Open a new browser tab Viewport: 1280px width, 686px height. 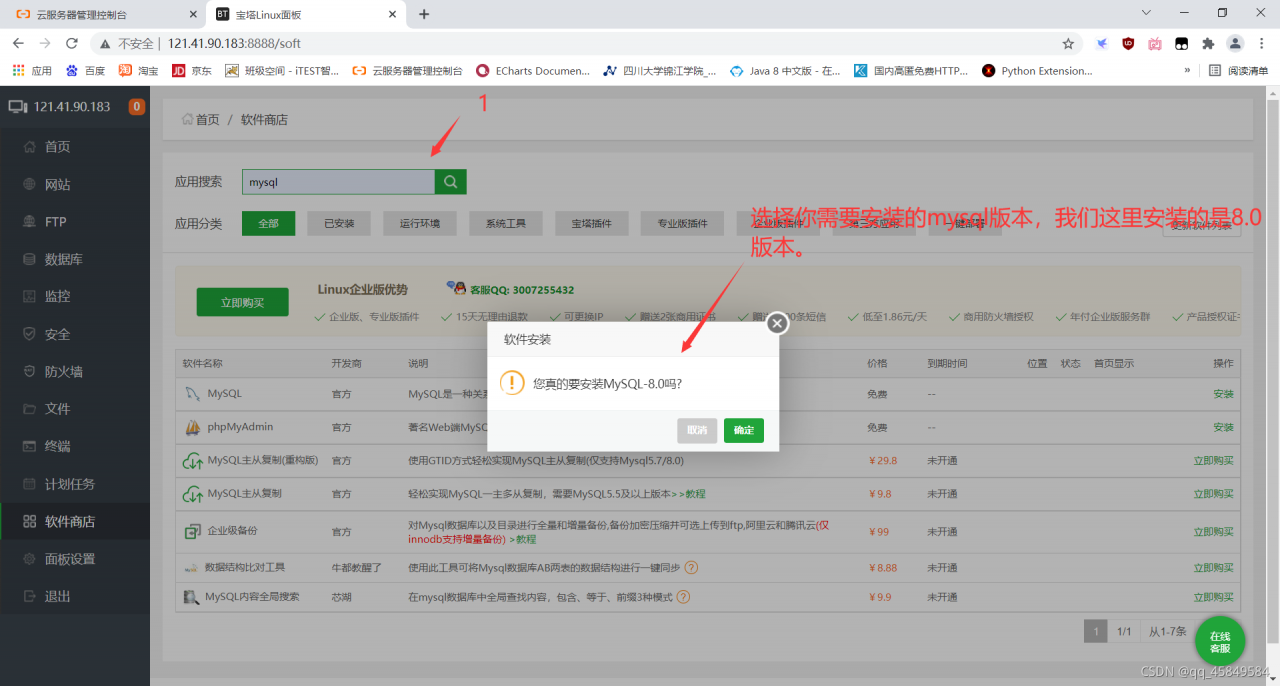(x=424, y=14)
